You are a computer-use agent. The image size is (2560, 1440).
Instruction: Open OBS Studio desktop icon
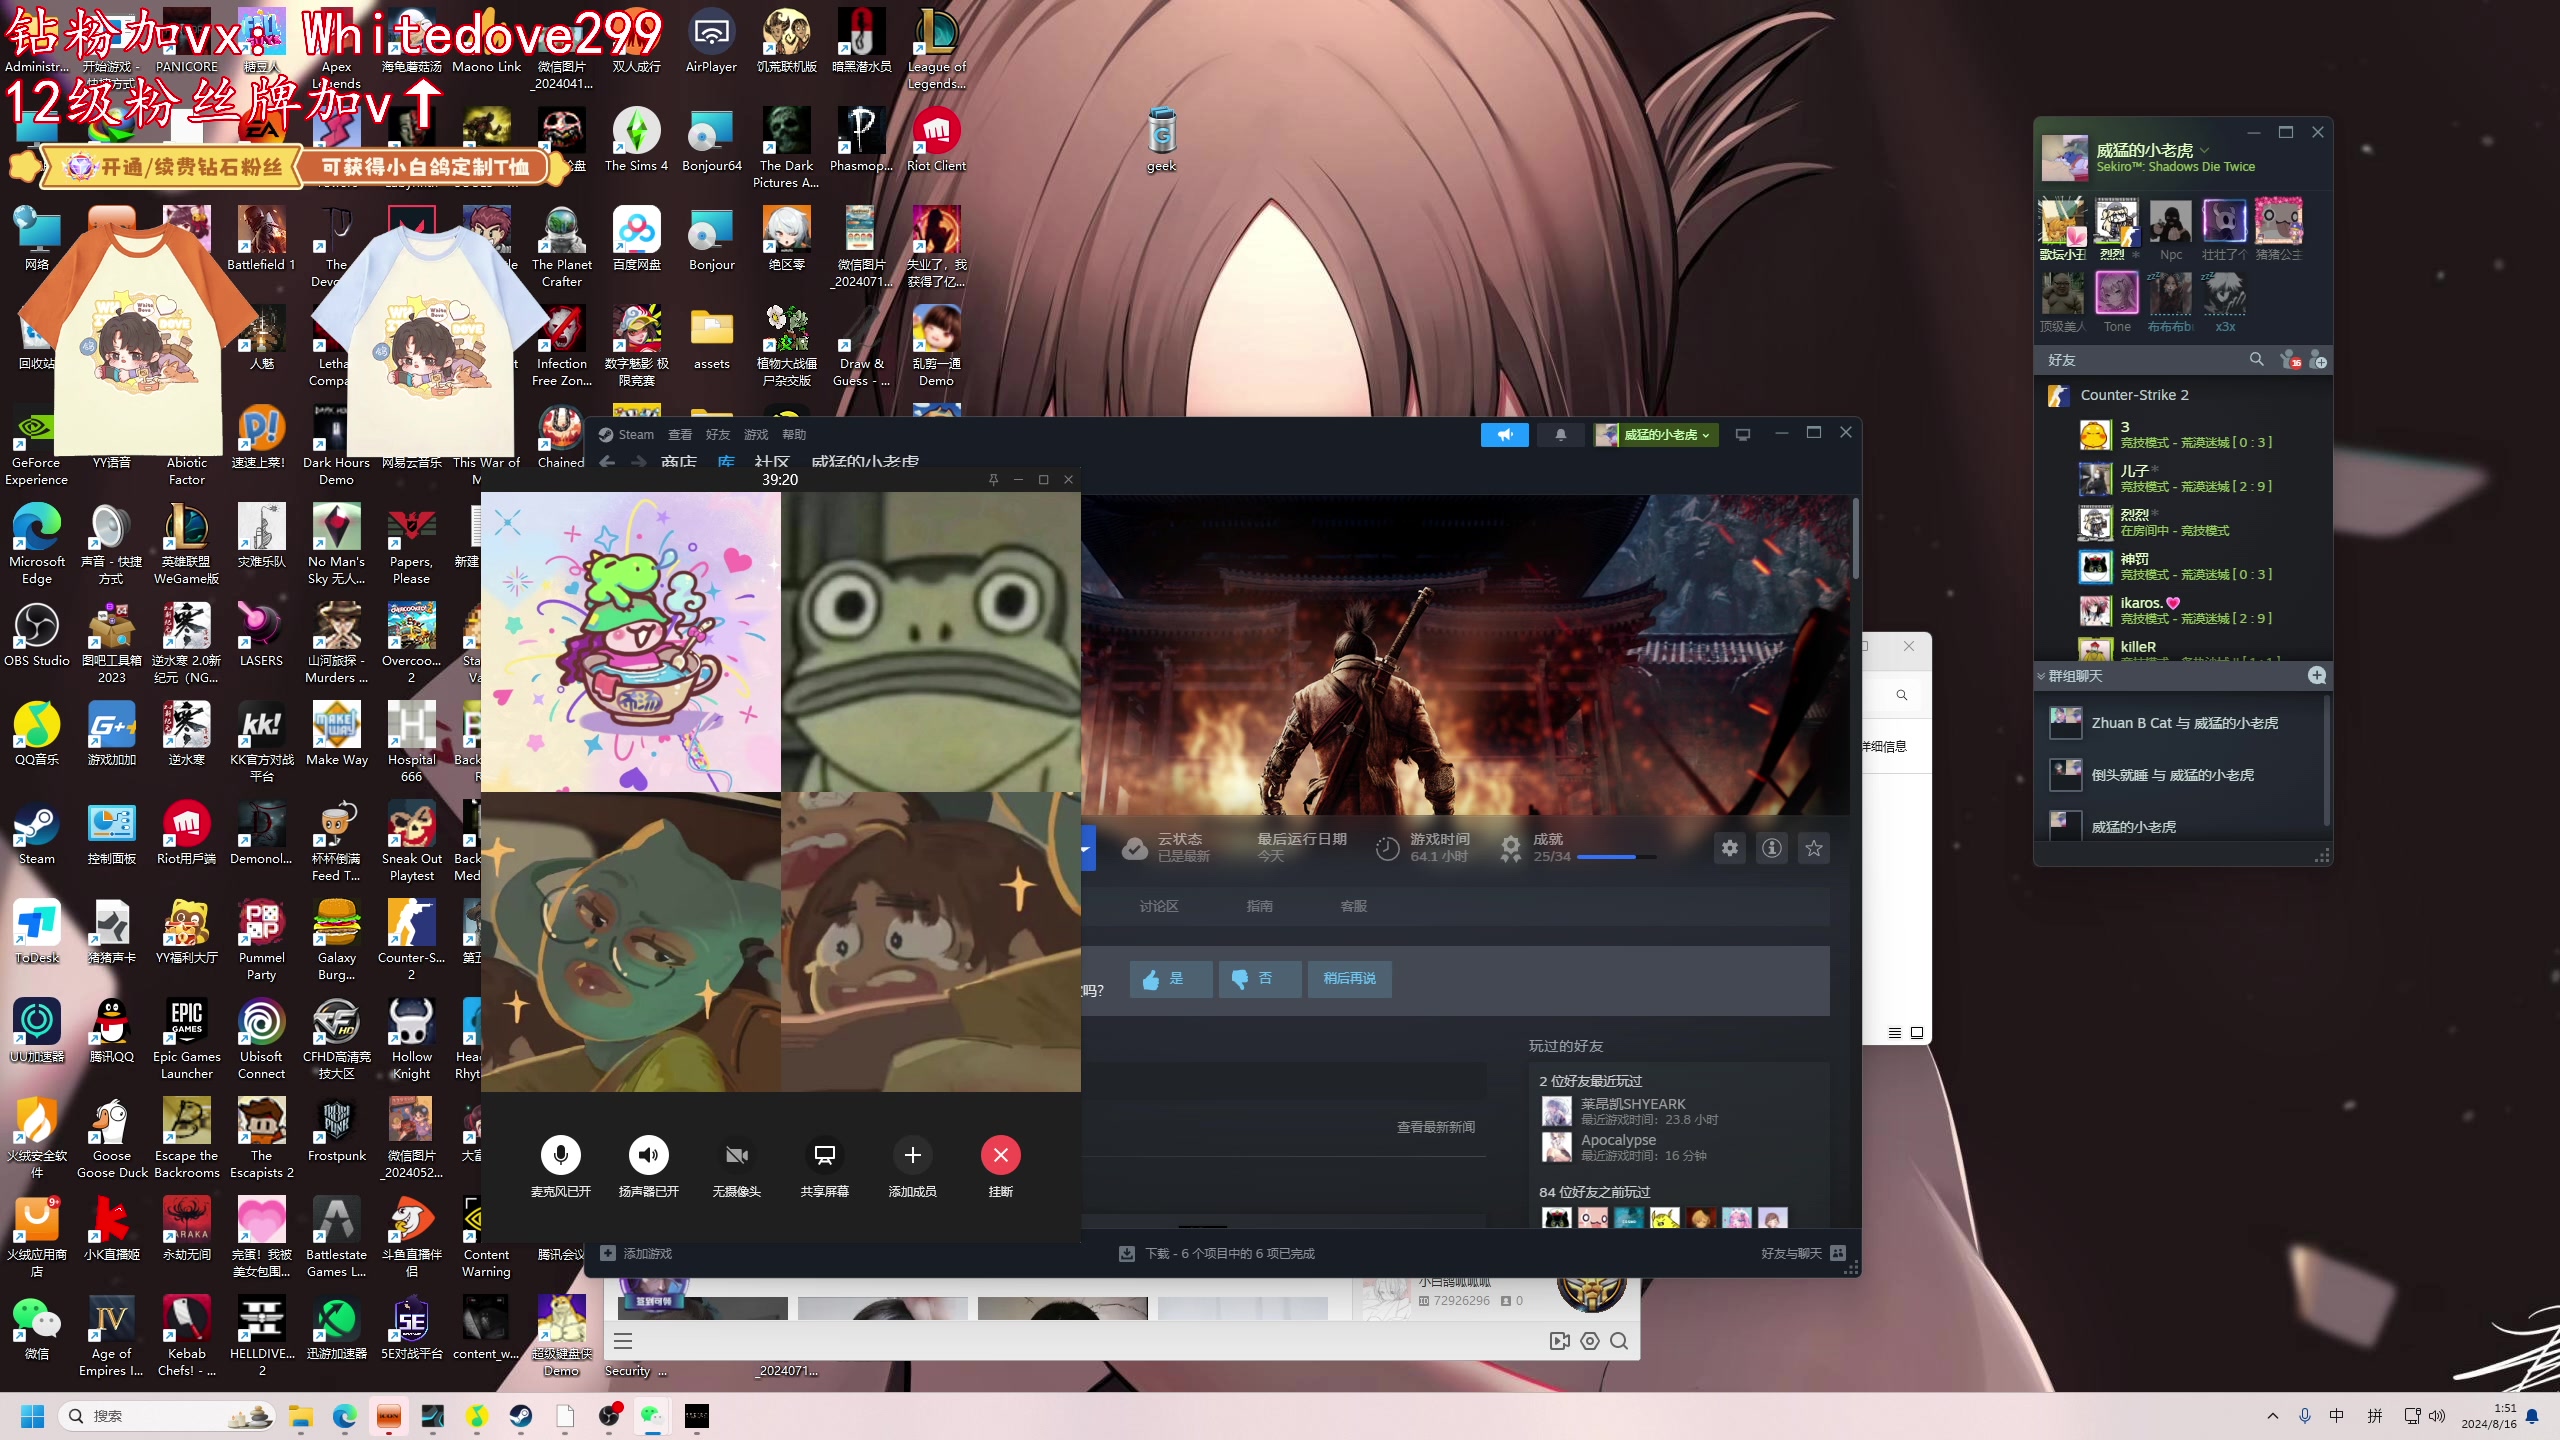[37, 636]
